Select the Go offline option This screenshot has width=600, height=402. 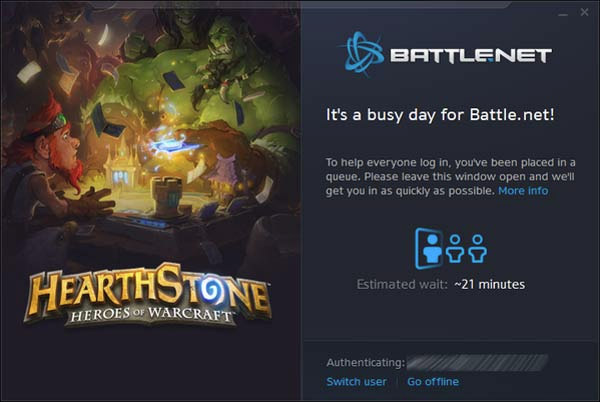click(x=433, y=381)
